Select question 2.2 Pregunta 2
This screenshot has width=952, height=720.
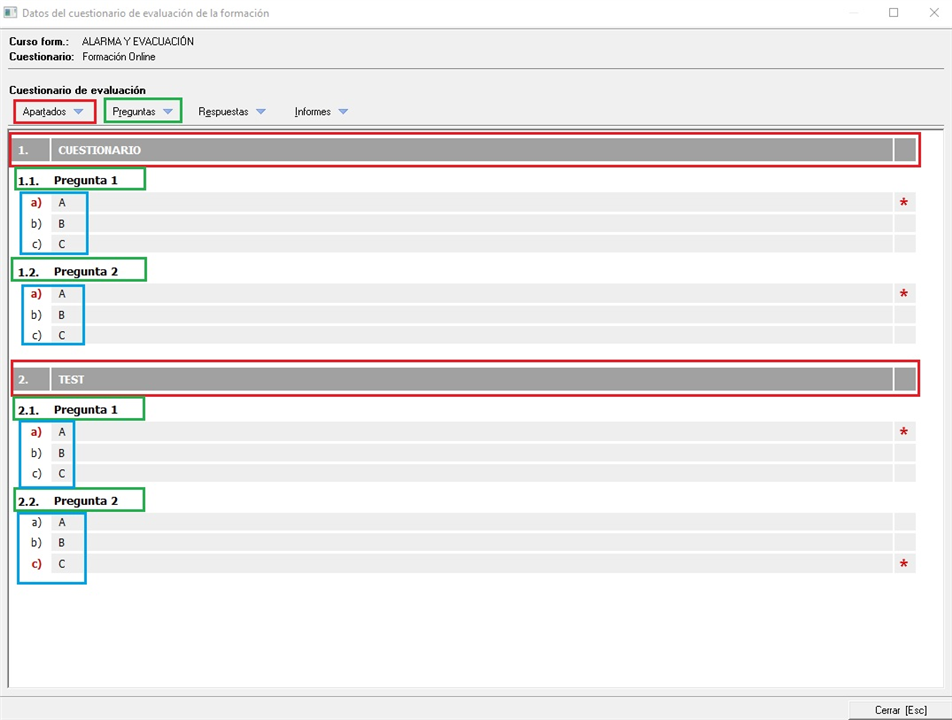(85, 501)
